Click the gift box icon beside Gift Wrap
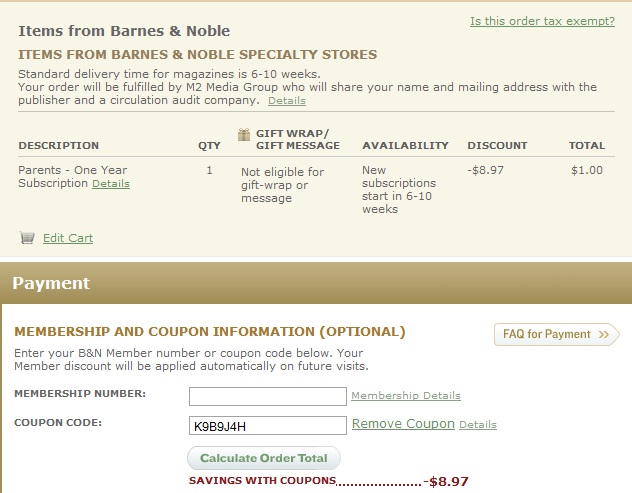This screenshot has height=493, width=632. pos(244,134)
